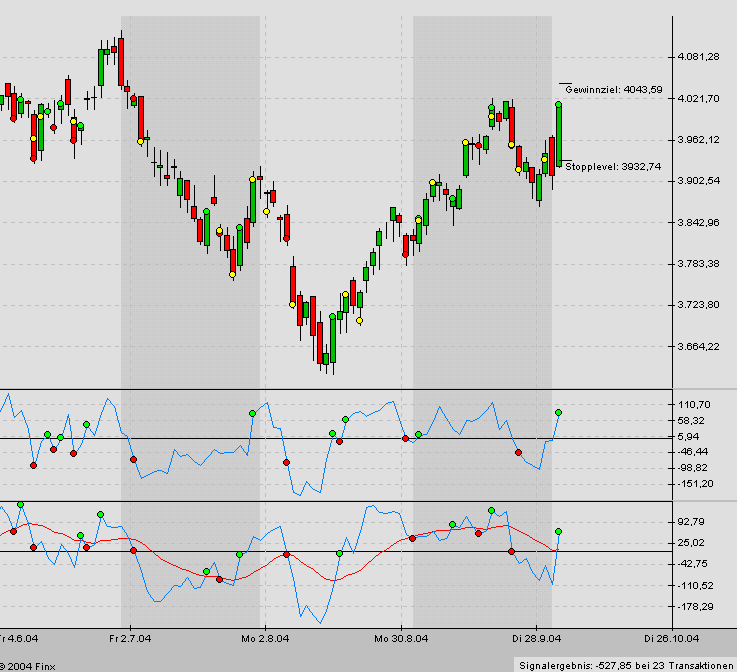The width and height of the screenshot is (737, 672).
Task: Click green signal dot ending lower oscillator
Action: [x=558, y=532]
